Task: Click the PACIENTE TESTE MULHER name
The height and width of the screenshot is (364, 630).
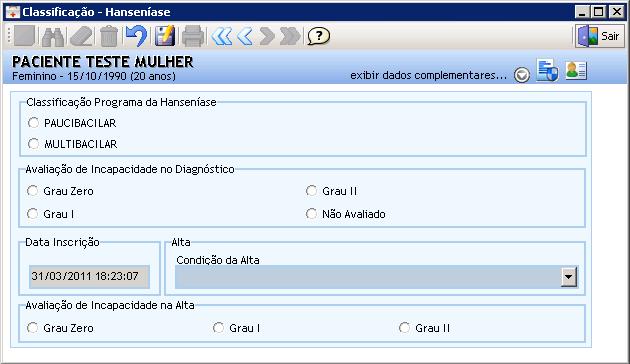Action: (x=102, y=62)
